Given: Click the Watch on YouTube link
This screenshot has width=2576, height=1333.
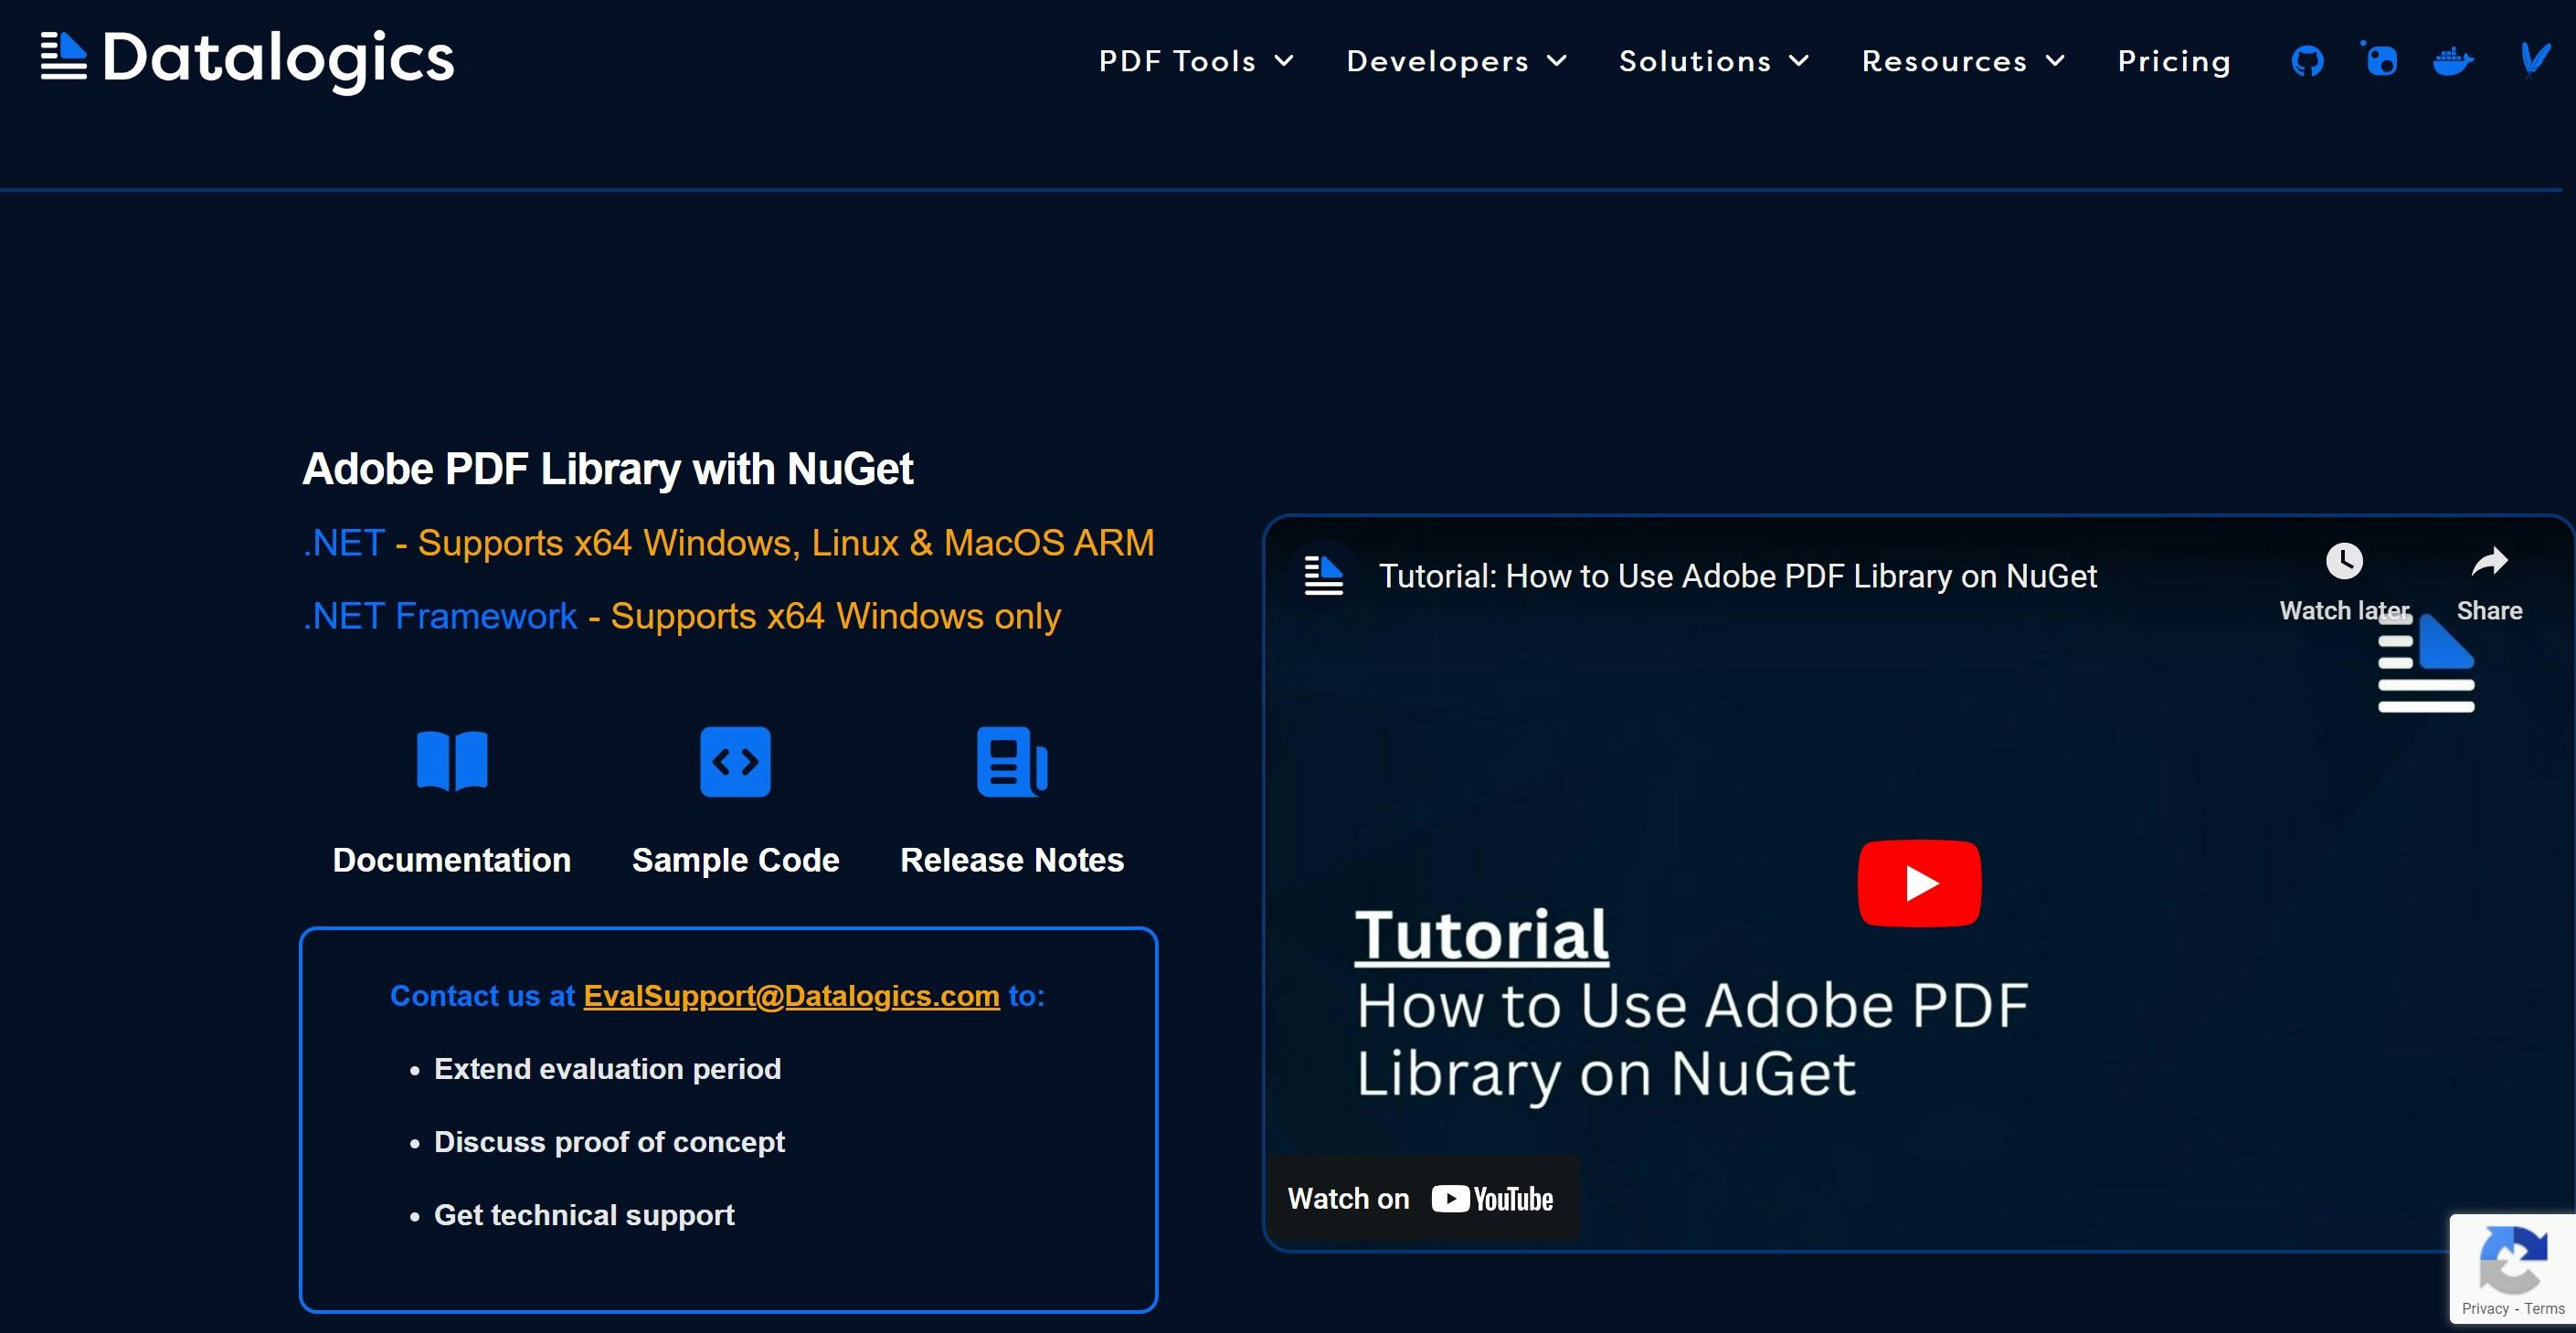Looking at the screenshot, I should click(x=1421, y=1198).
